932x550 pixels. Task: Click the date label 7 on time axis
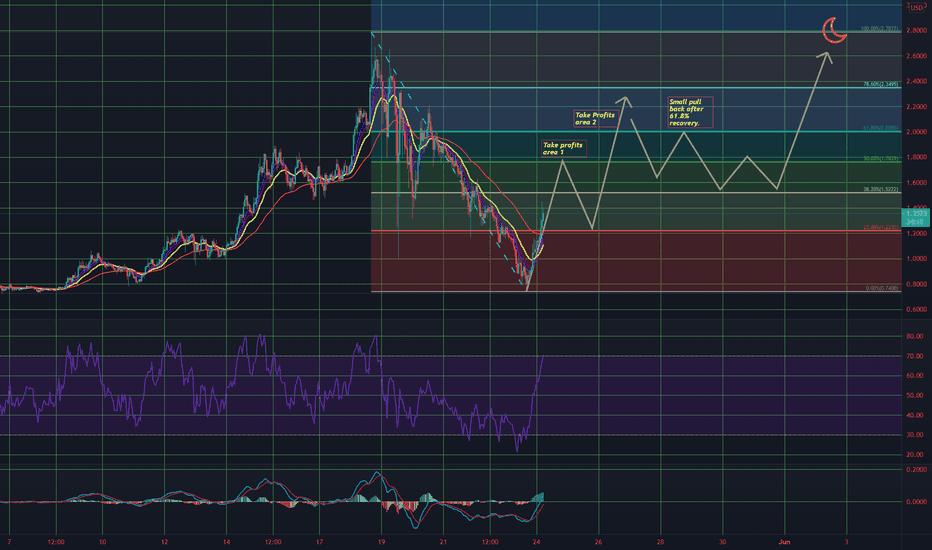click(10, 542)
